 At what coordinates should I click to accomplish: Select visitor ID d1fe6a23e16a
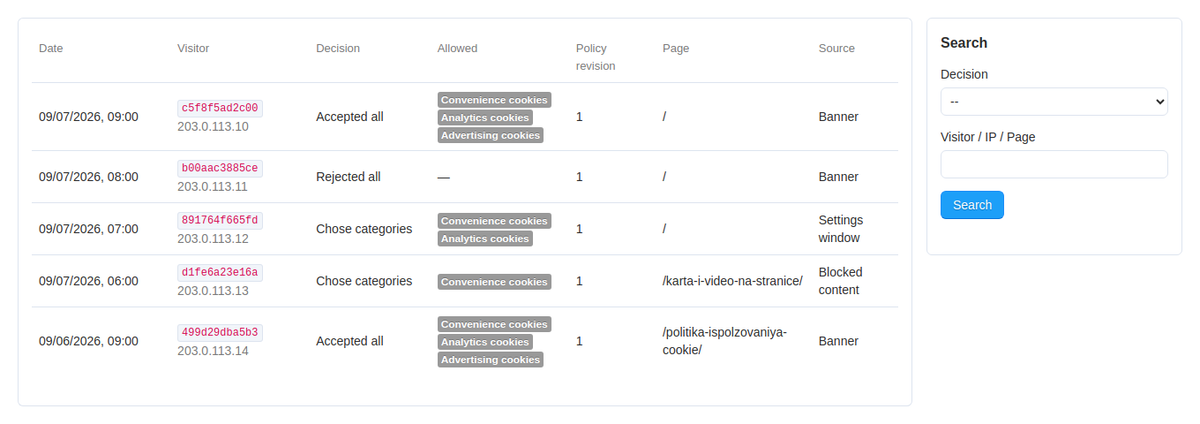tap(220, 272)
